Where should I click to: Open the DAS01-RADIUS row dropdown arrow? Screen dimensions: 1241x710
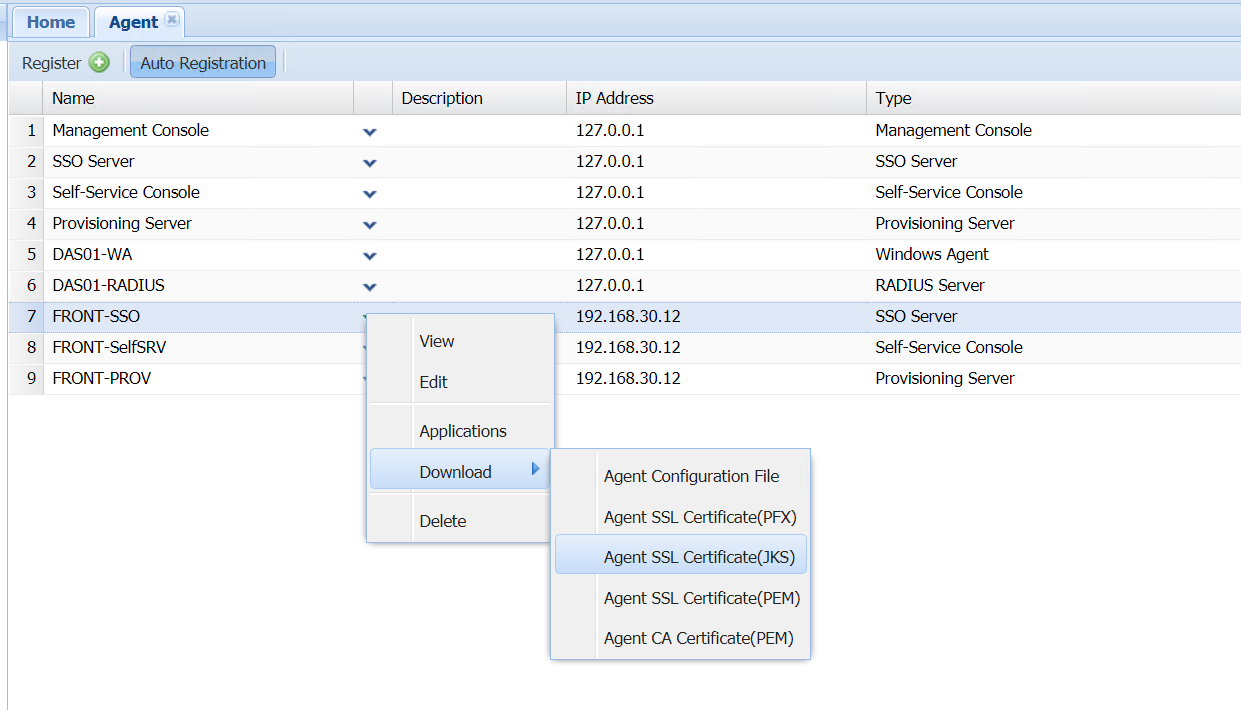[x=370, y=287]
